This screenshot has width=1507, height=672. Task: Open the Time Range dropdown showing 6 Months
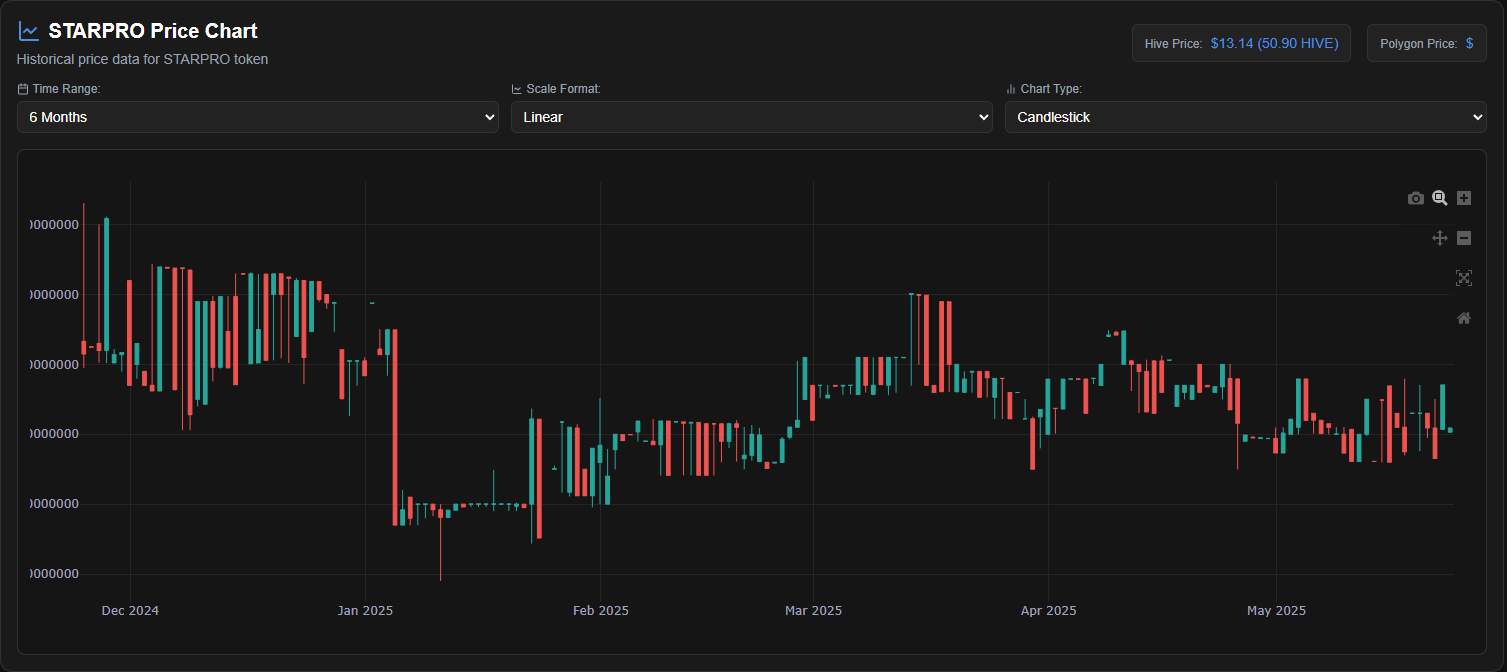(x=258, y=117)
